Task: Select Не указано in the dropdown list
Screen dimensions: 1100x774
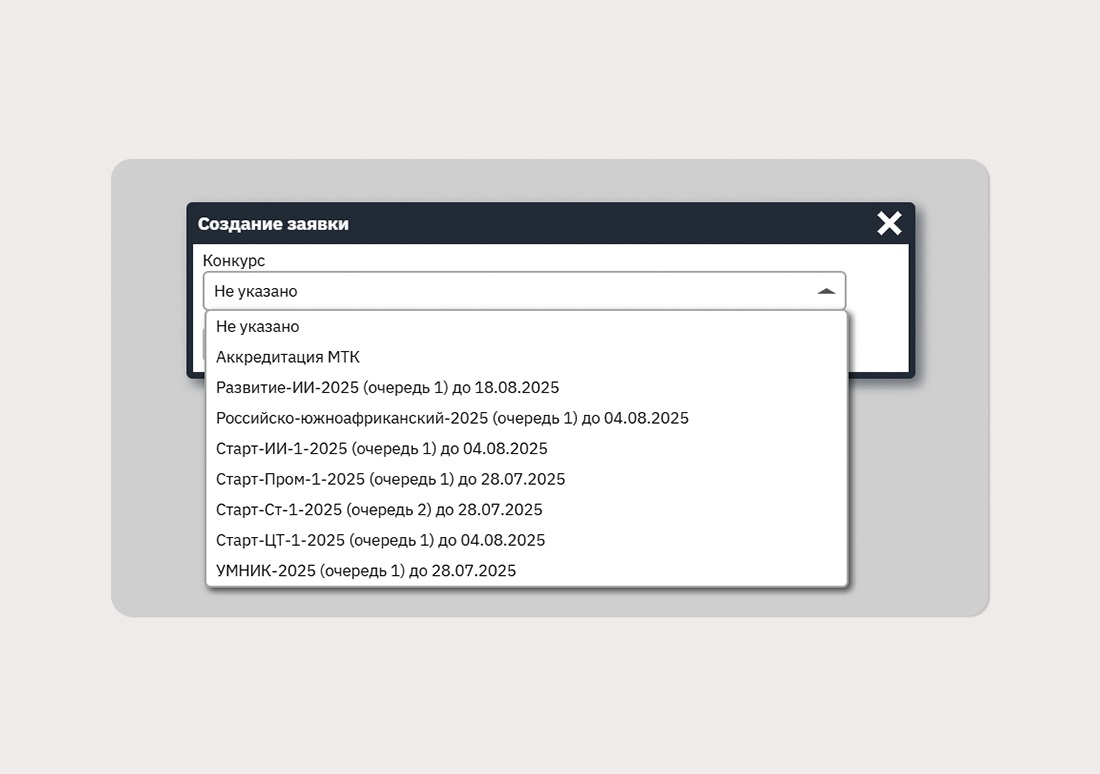Action: coord(258,326)
